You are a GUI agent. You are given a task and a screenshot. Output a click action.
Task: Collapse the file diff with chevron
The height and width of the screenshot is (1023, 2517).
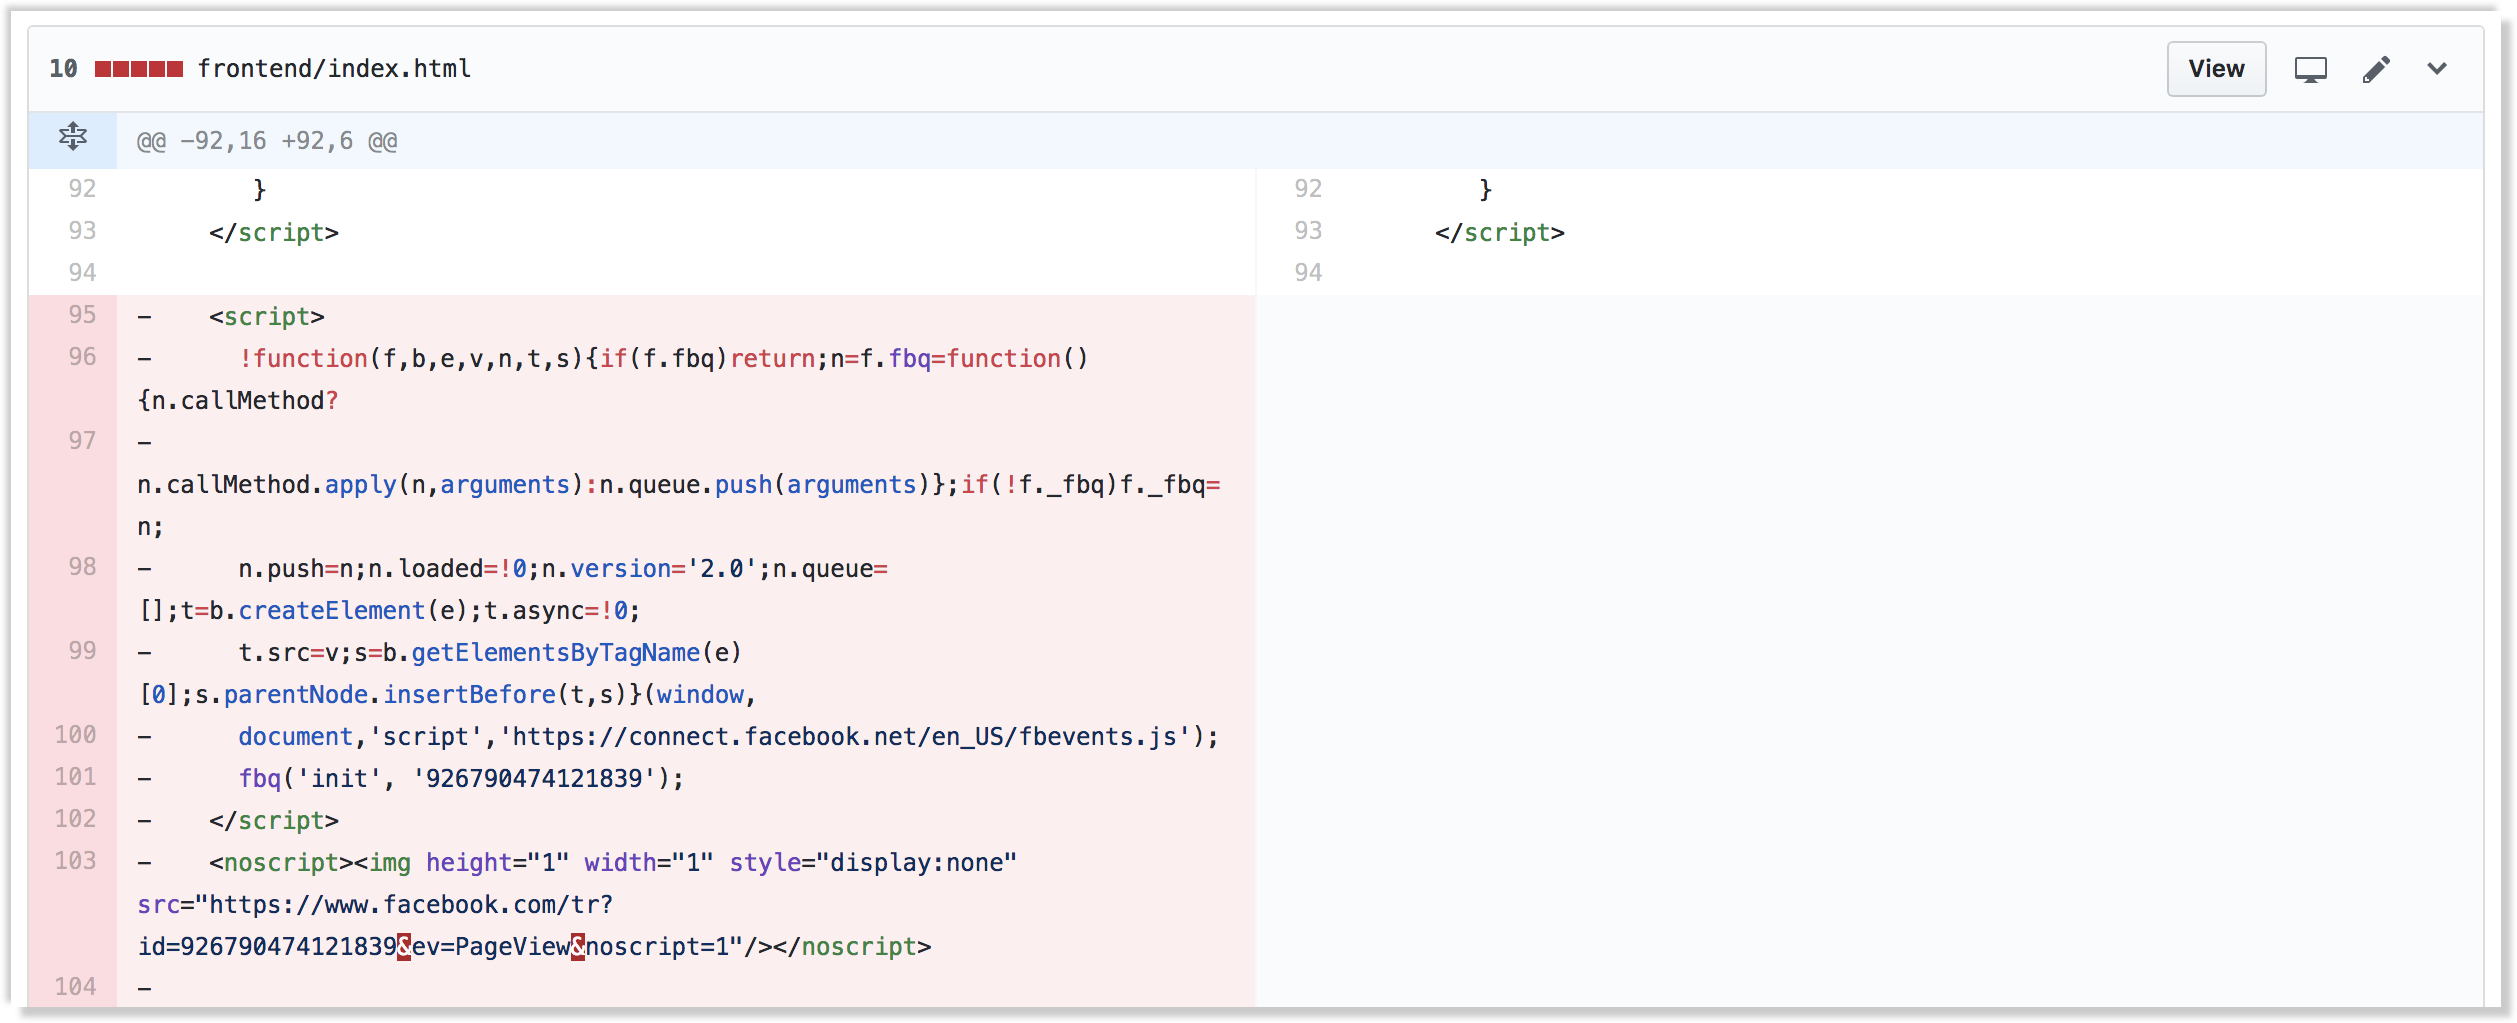coord(2437,68)
